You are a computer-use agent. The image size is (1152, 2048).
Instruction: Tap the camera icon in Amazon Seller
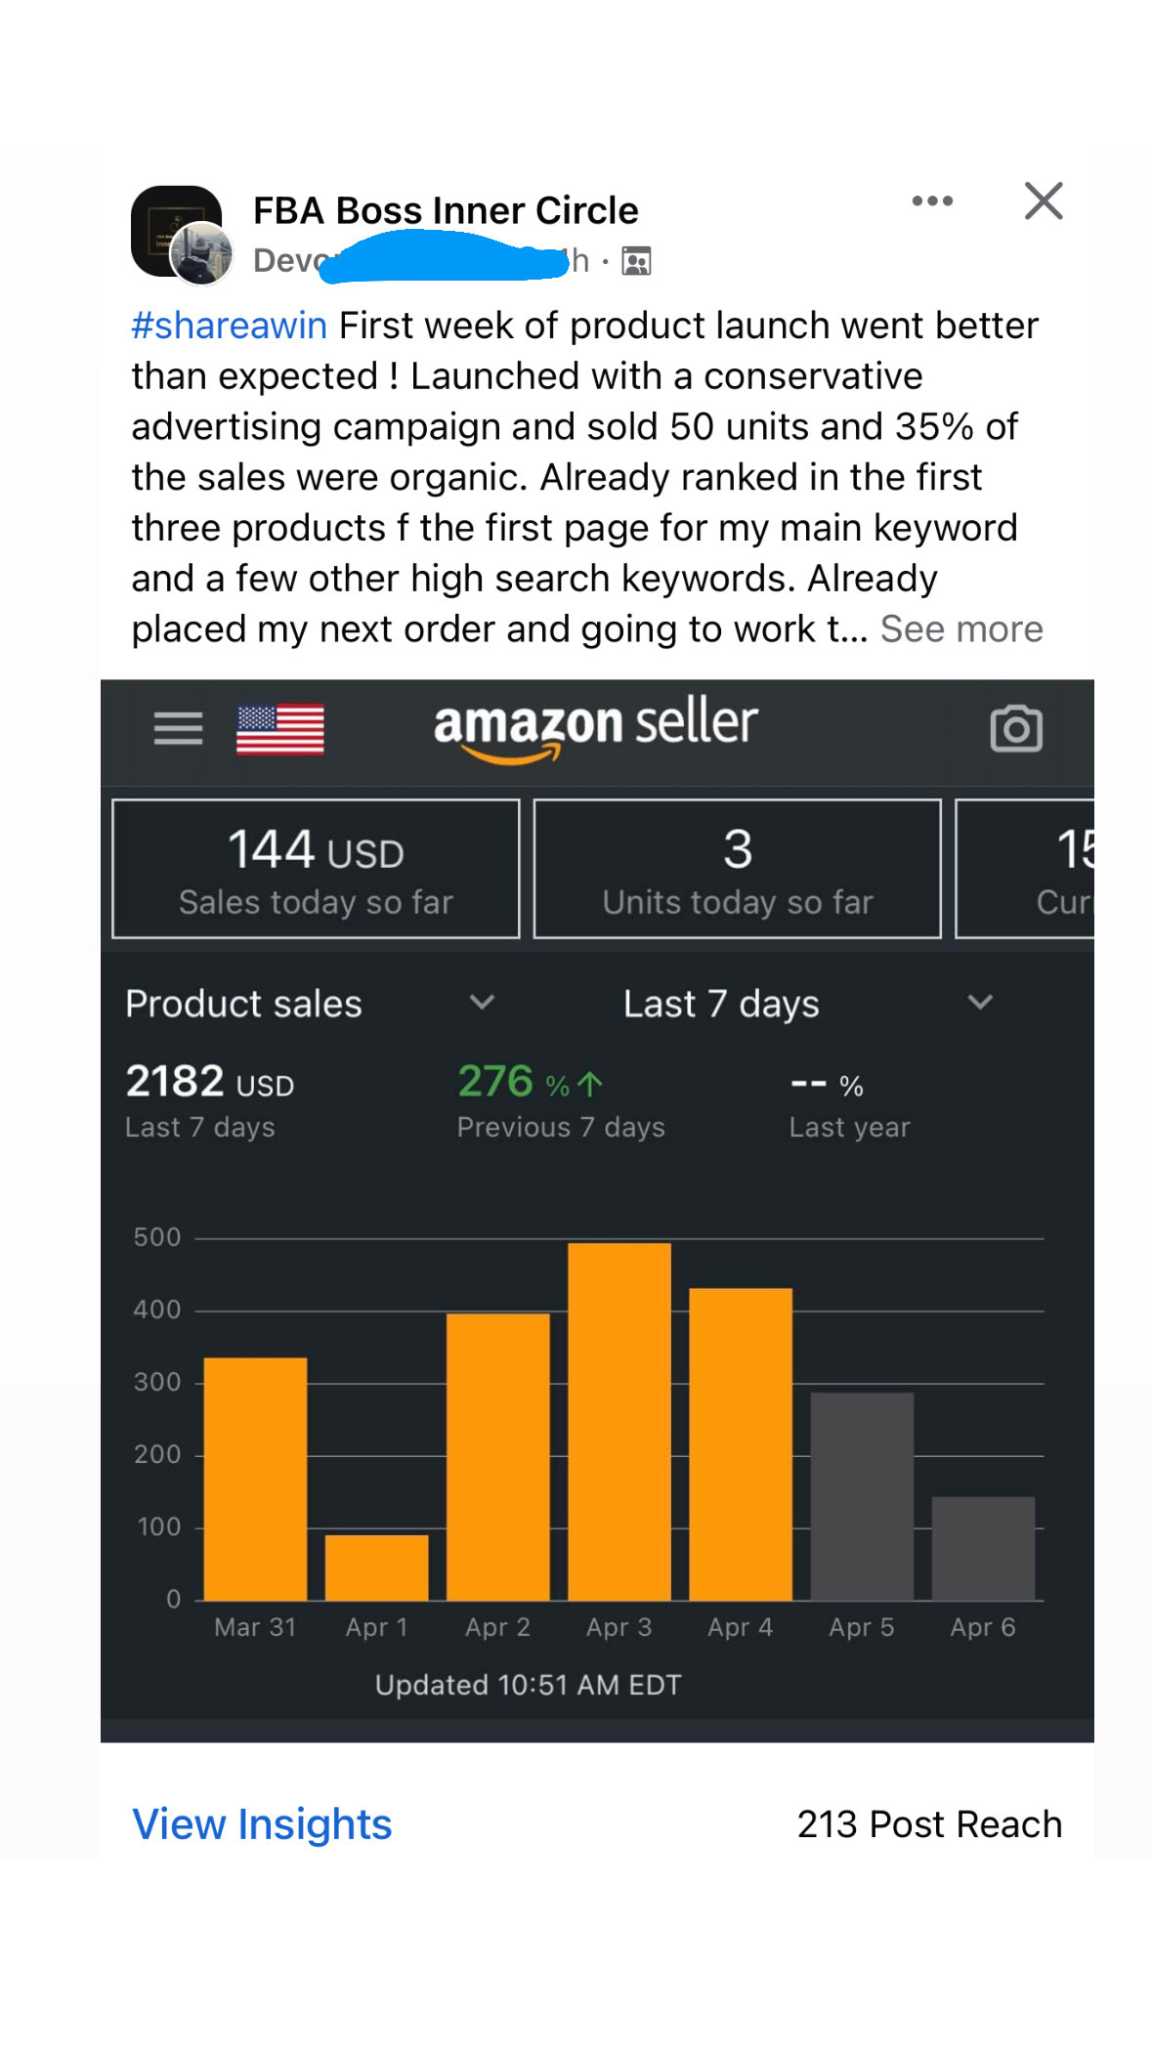(x=1016, y=728)
